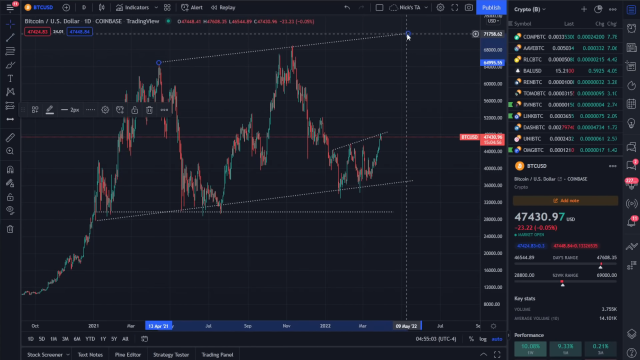640x360 pixels.
Task: Open chart settings gear in top bar
Action: click(440, 7)
